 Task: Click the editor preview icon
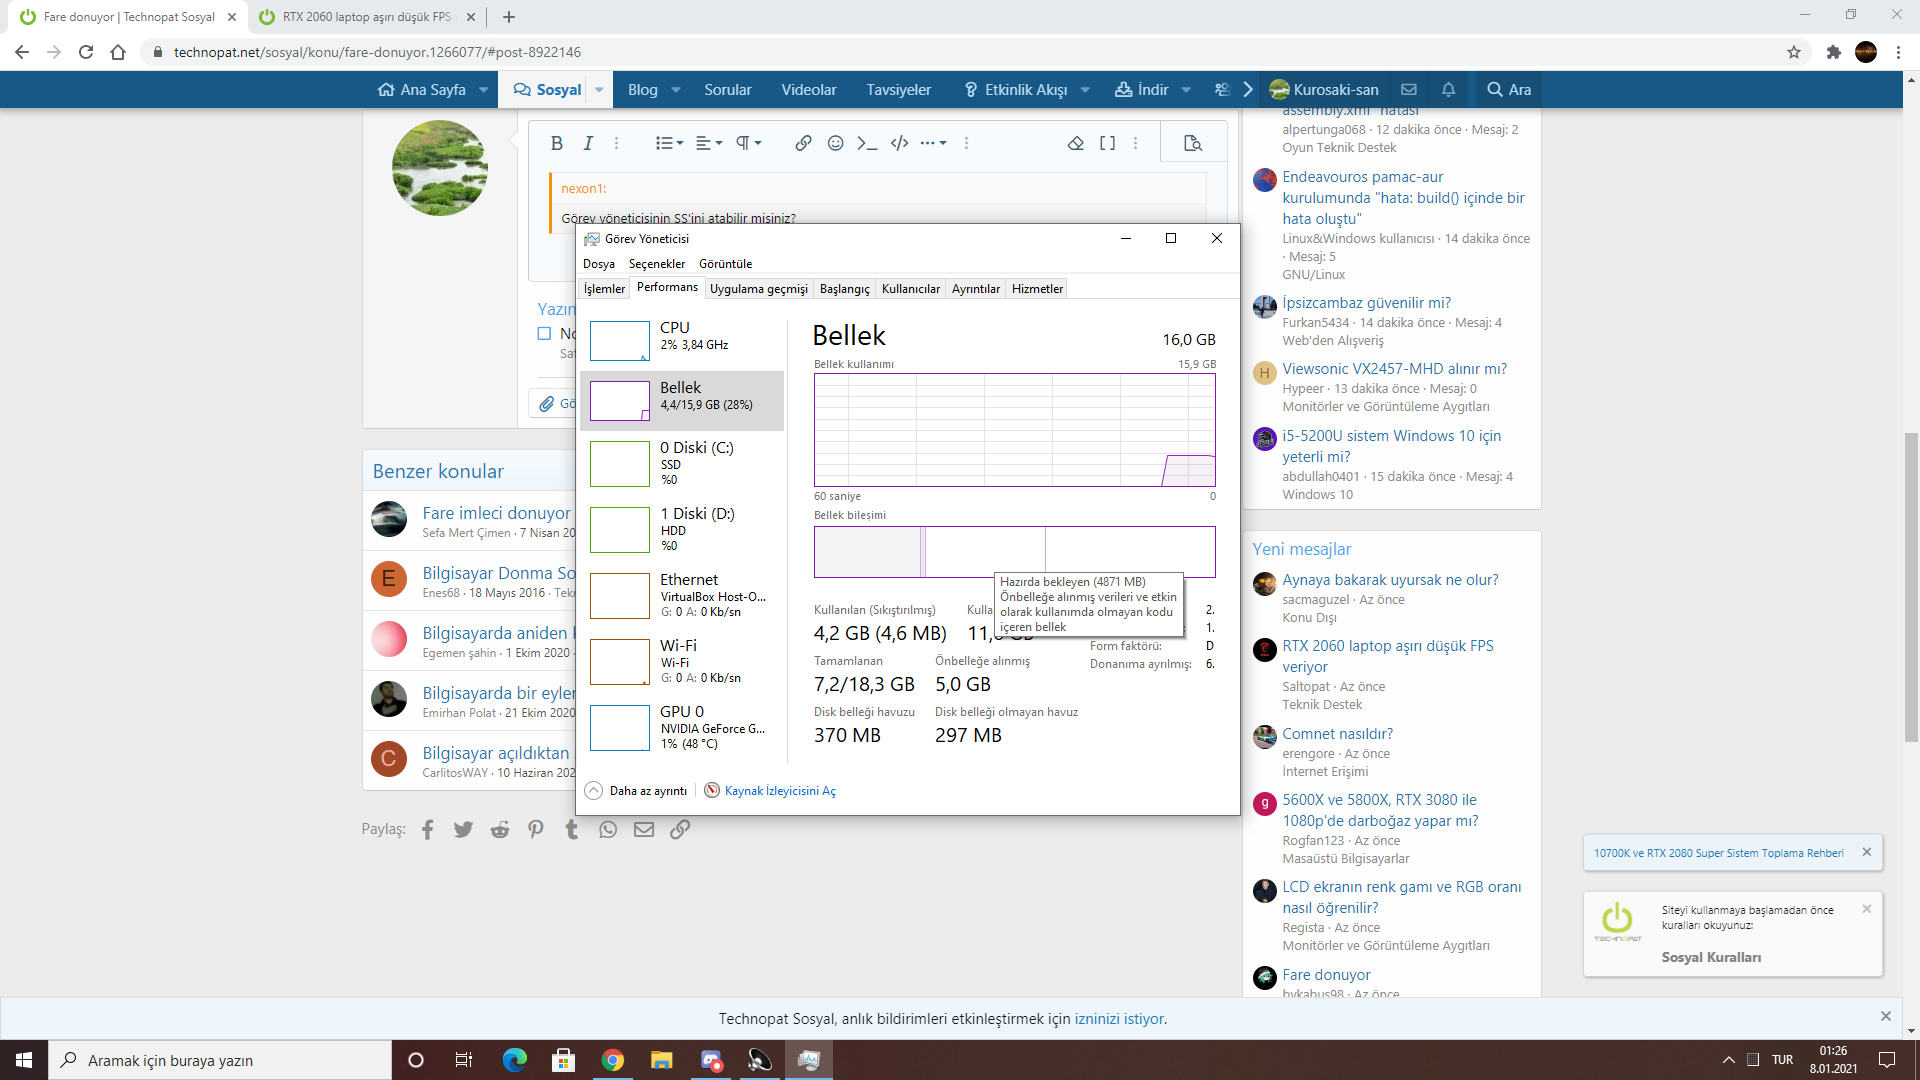pos(1192,143)
